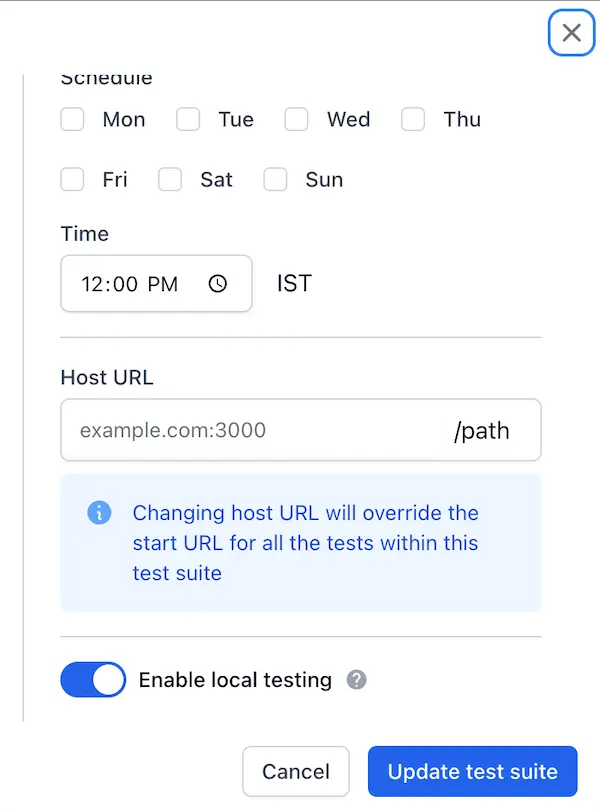
Task: Check the Mon schedule checkbox
Action: click(72, 120)
